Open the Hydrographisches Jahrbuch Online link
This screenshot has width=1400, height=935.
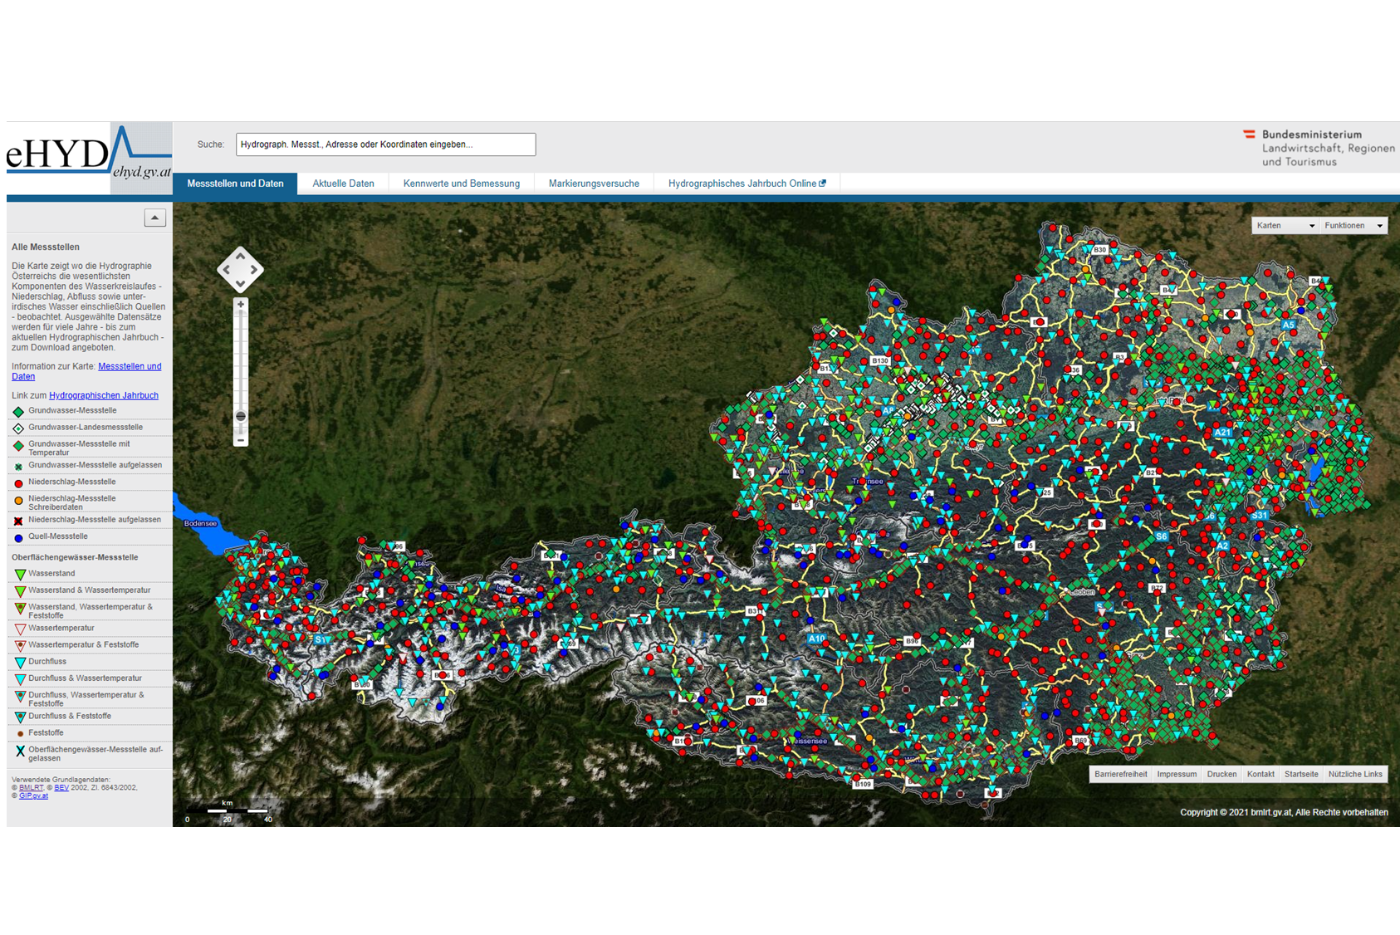745,183
